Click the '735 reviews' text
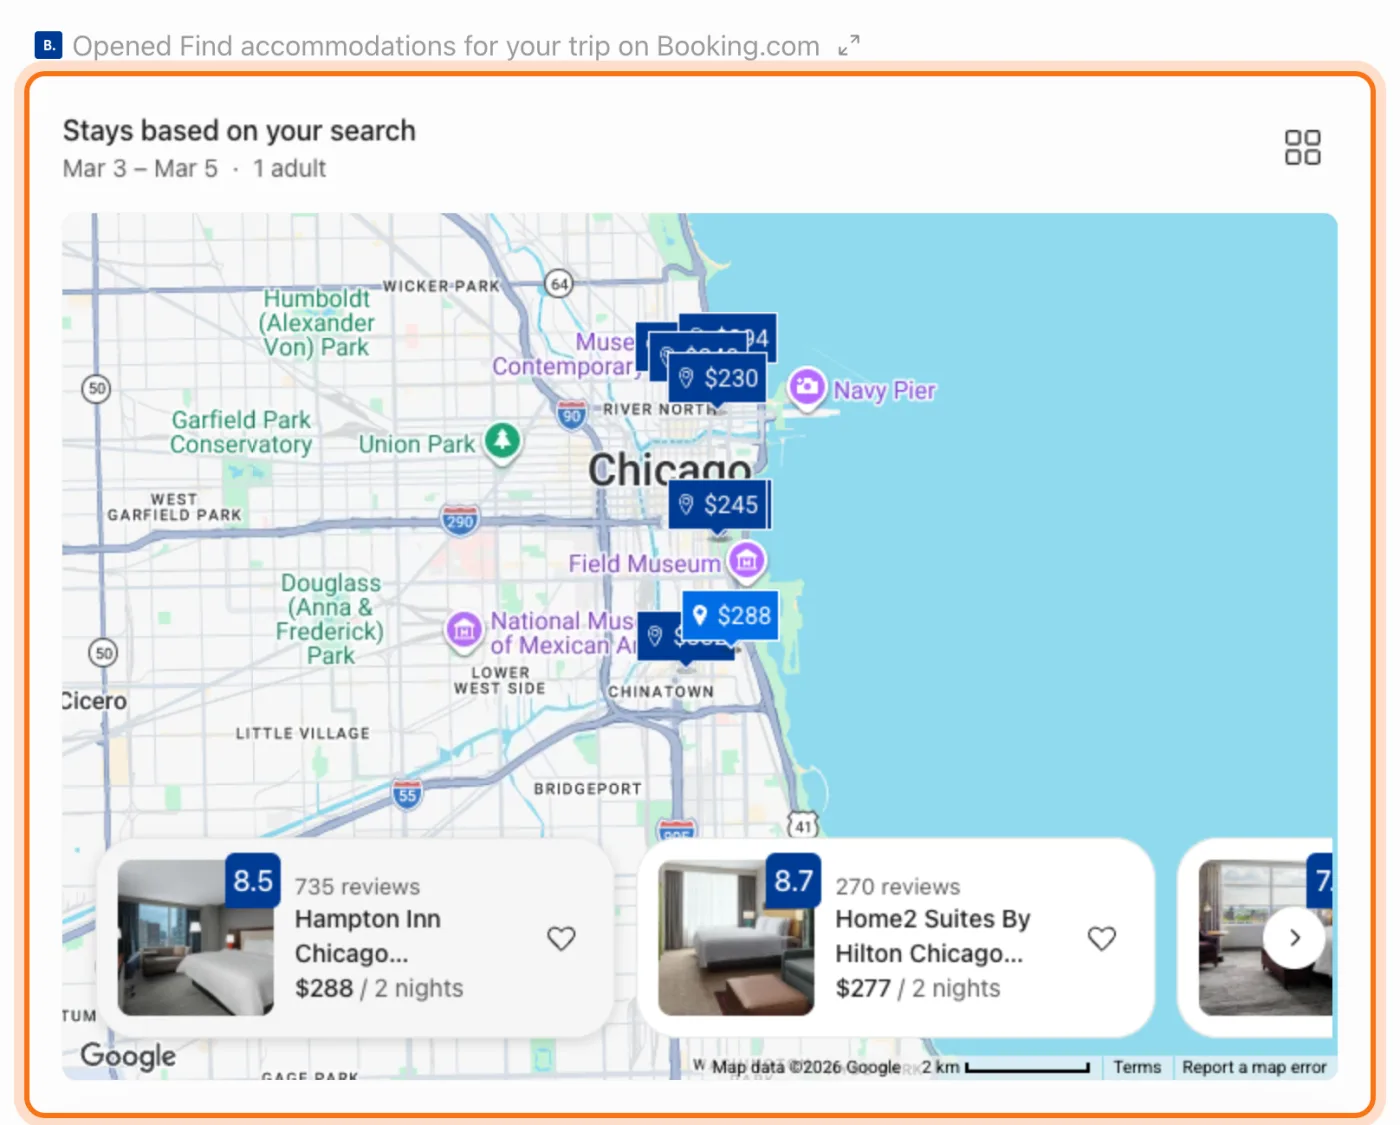 pos(357,887)
